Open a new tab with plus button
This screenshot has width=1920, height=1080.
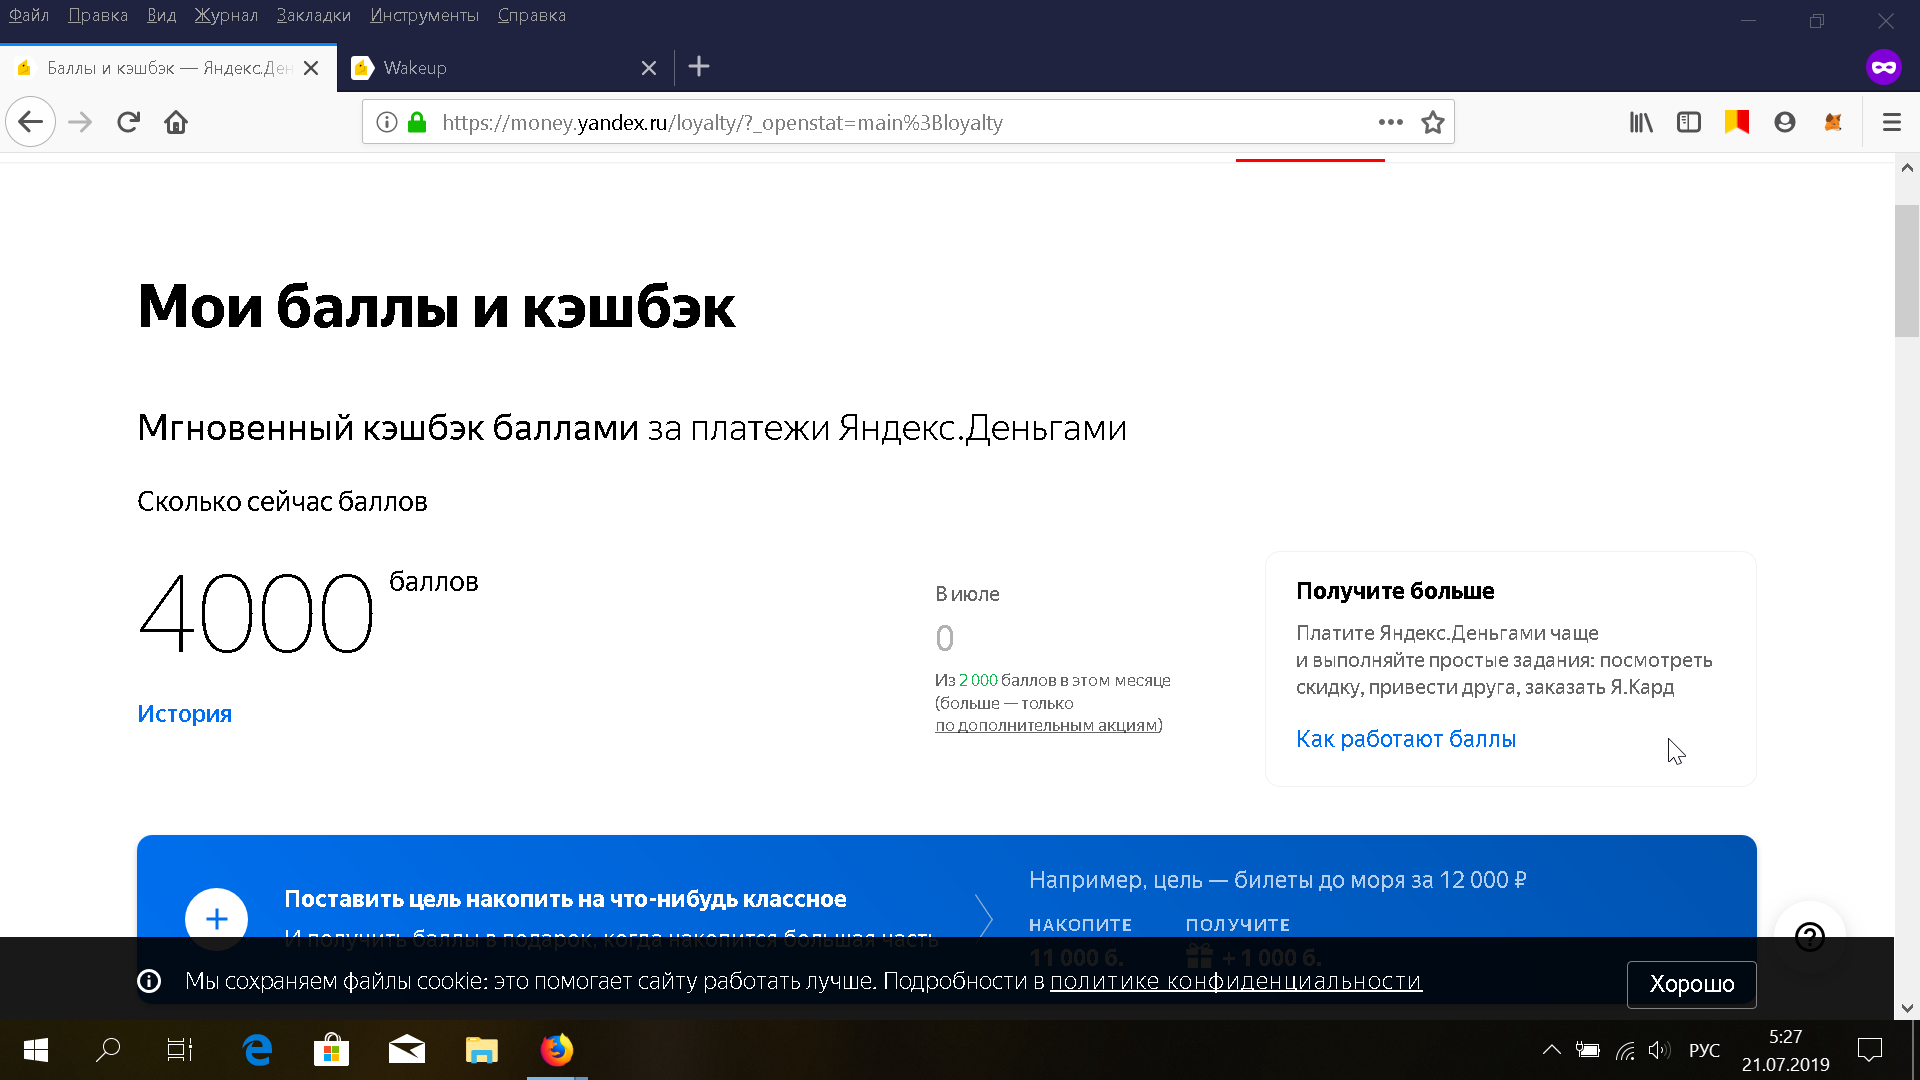[699, 67]
